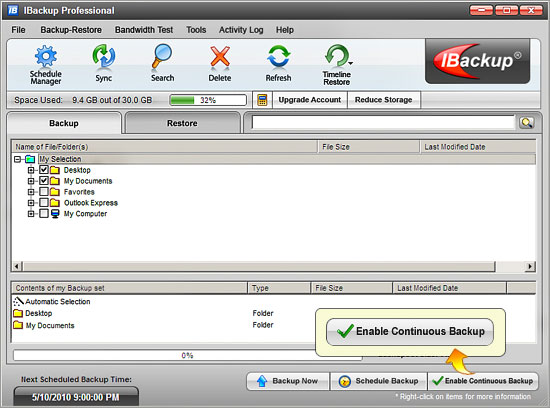Screen dimensions: 550x408
Task: Click the 0% backup progress bar
Action: [x=187, y=355]
